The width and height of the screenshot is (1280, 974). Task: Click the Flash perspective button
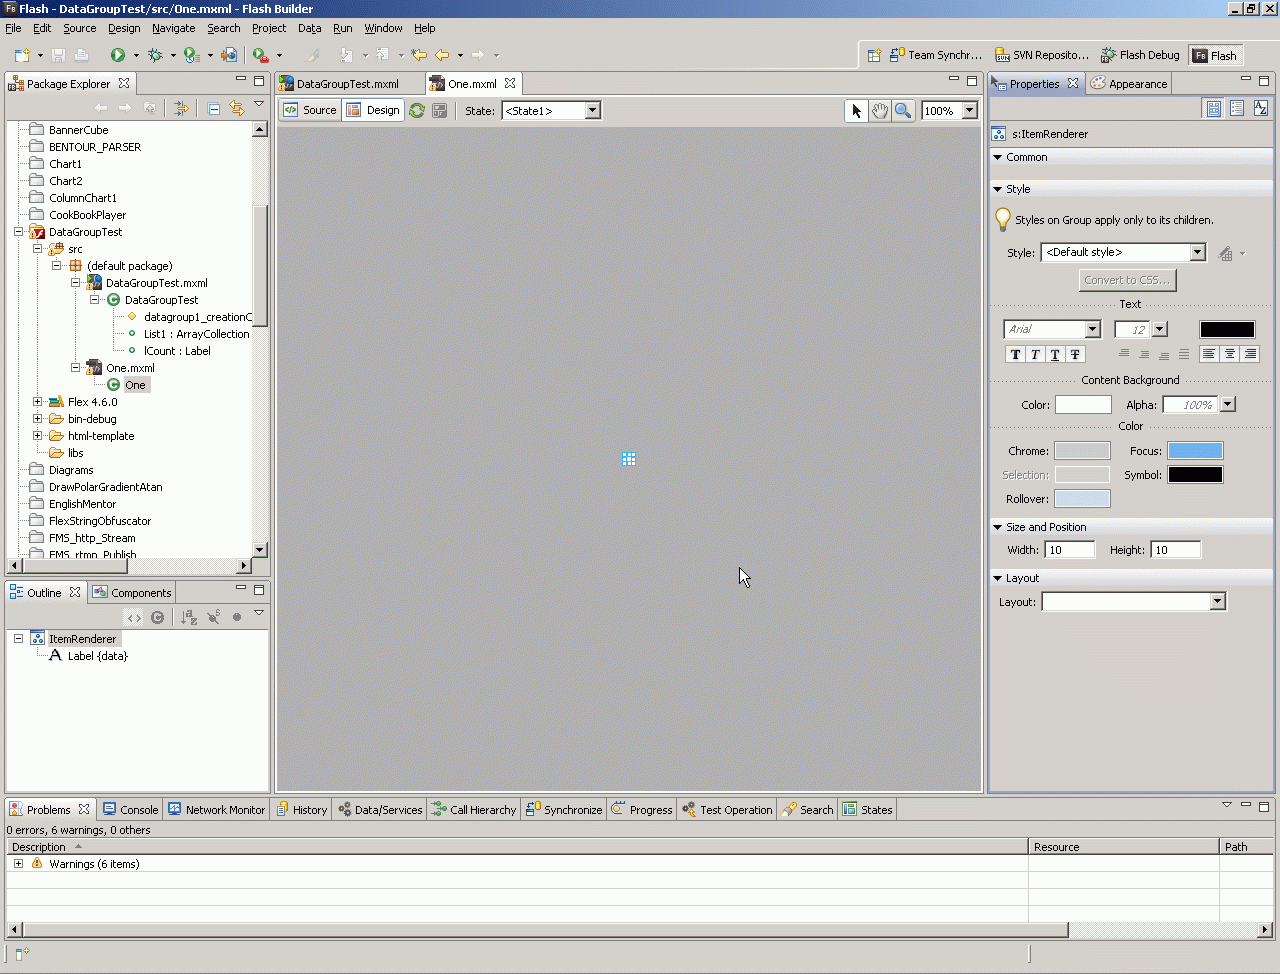click(1215, 56)
